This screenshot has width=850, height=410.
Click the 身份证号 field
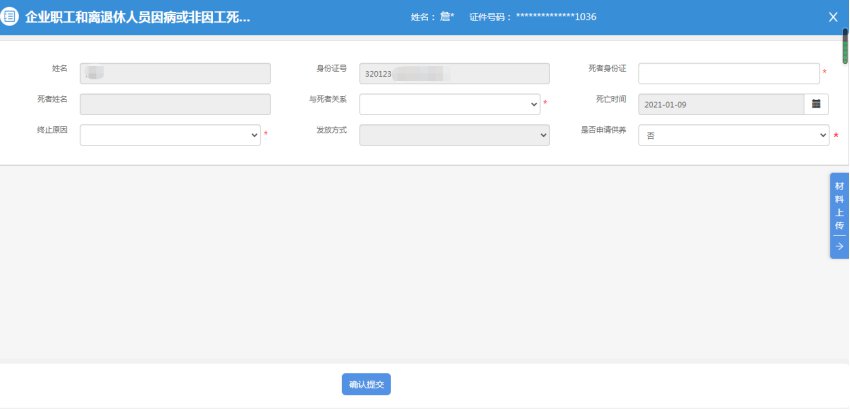pos(454,73)
